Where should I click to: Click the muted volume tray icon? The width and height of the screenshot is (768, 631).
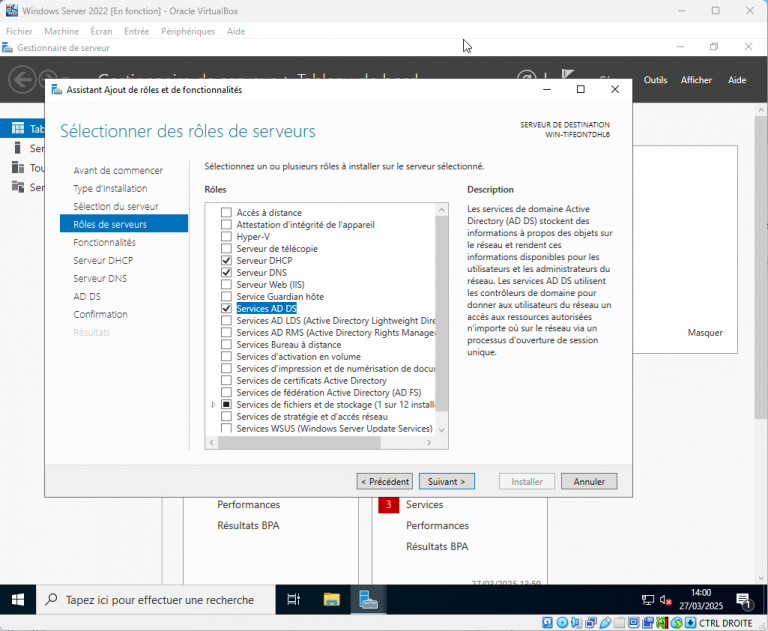click(666, 600)
